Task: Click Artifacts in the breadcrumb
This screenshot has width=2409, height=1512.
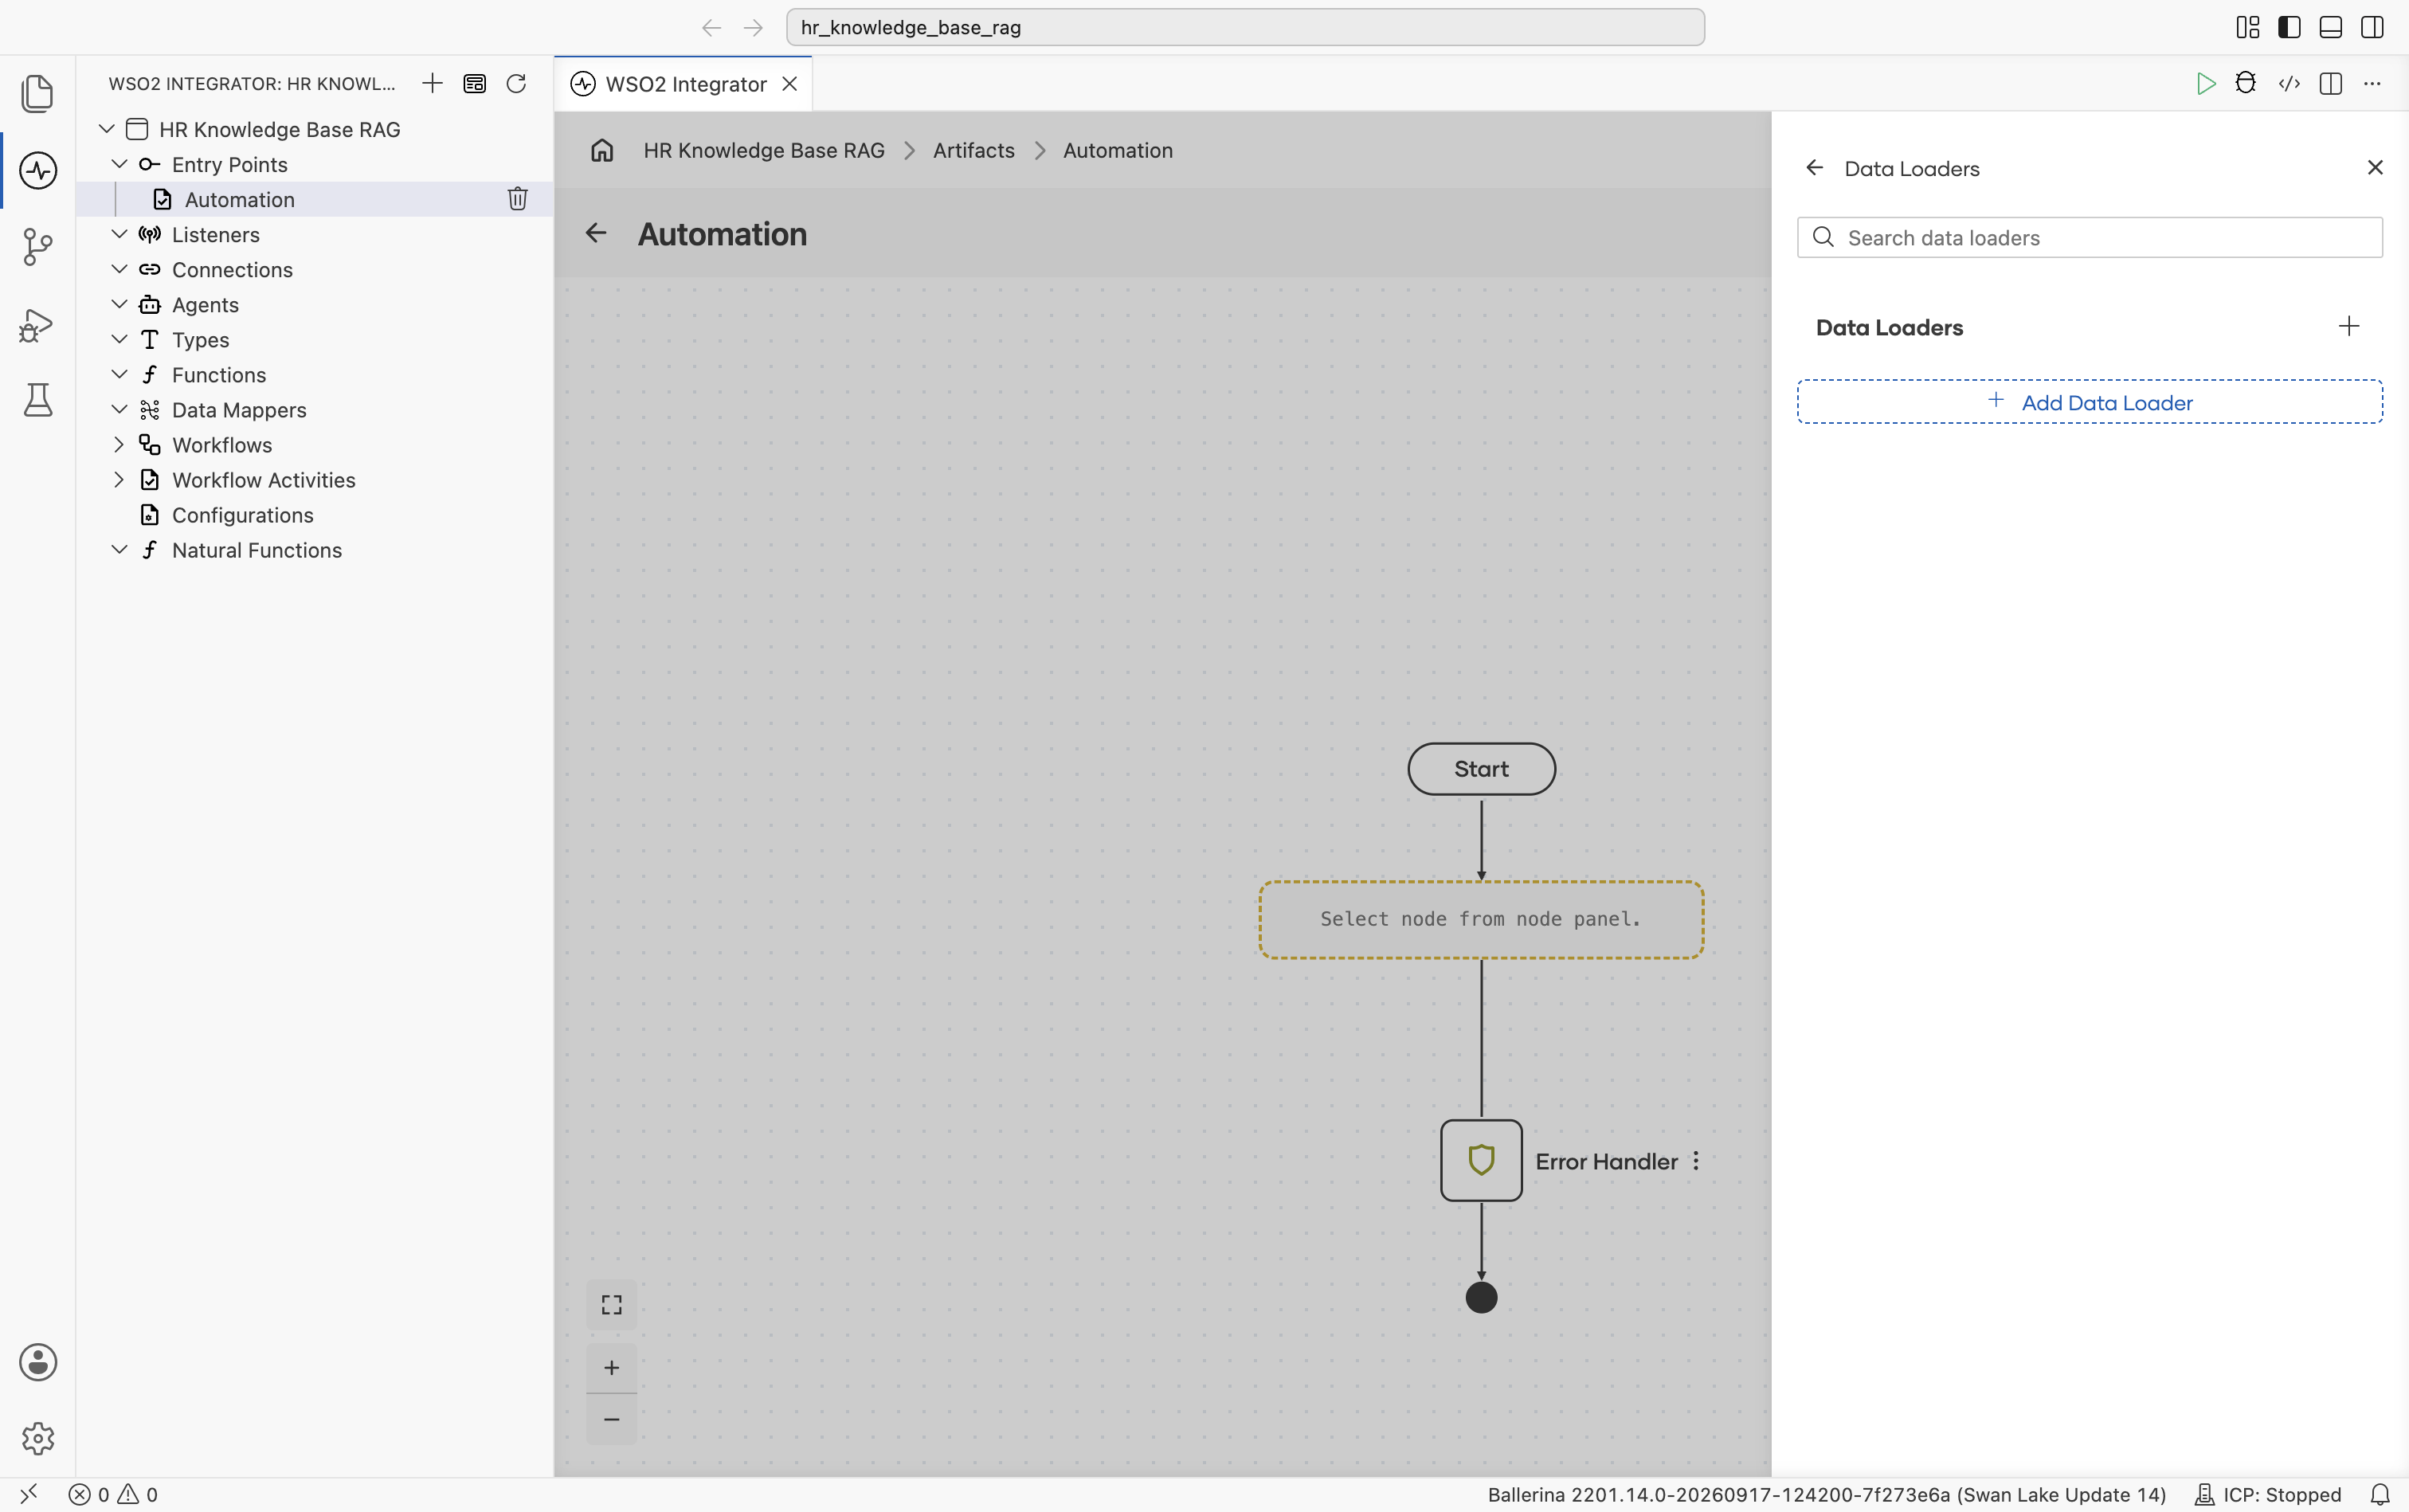Action: point(973,150)
